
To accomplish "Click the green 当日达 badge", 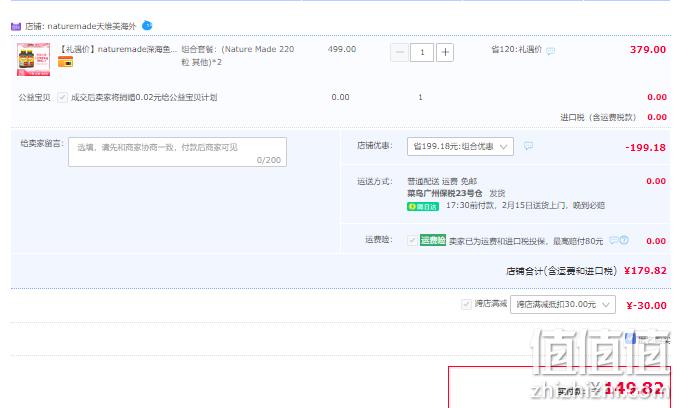I will [x=423, y=207].
